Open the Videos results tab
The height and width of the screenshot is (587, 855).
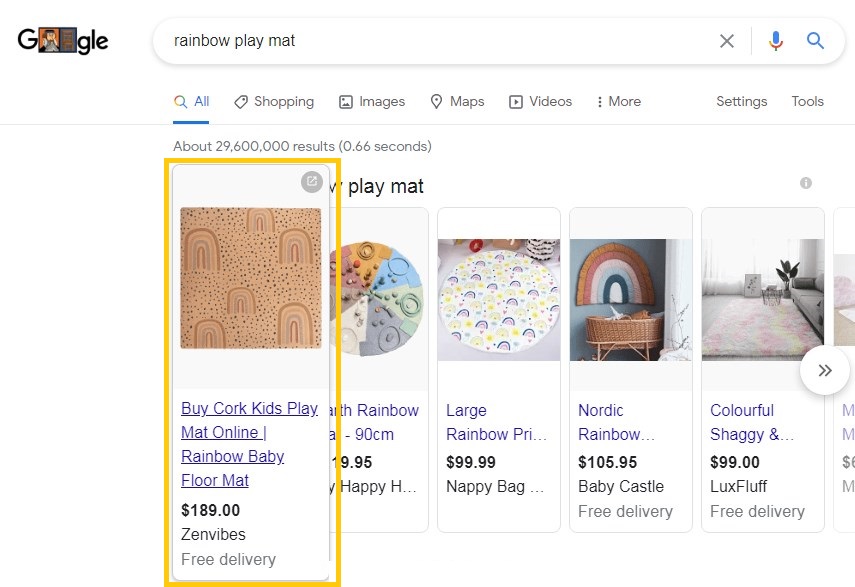point(540,101)
